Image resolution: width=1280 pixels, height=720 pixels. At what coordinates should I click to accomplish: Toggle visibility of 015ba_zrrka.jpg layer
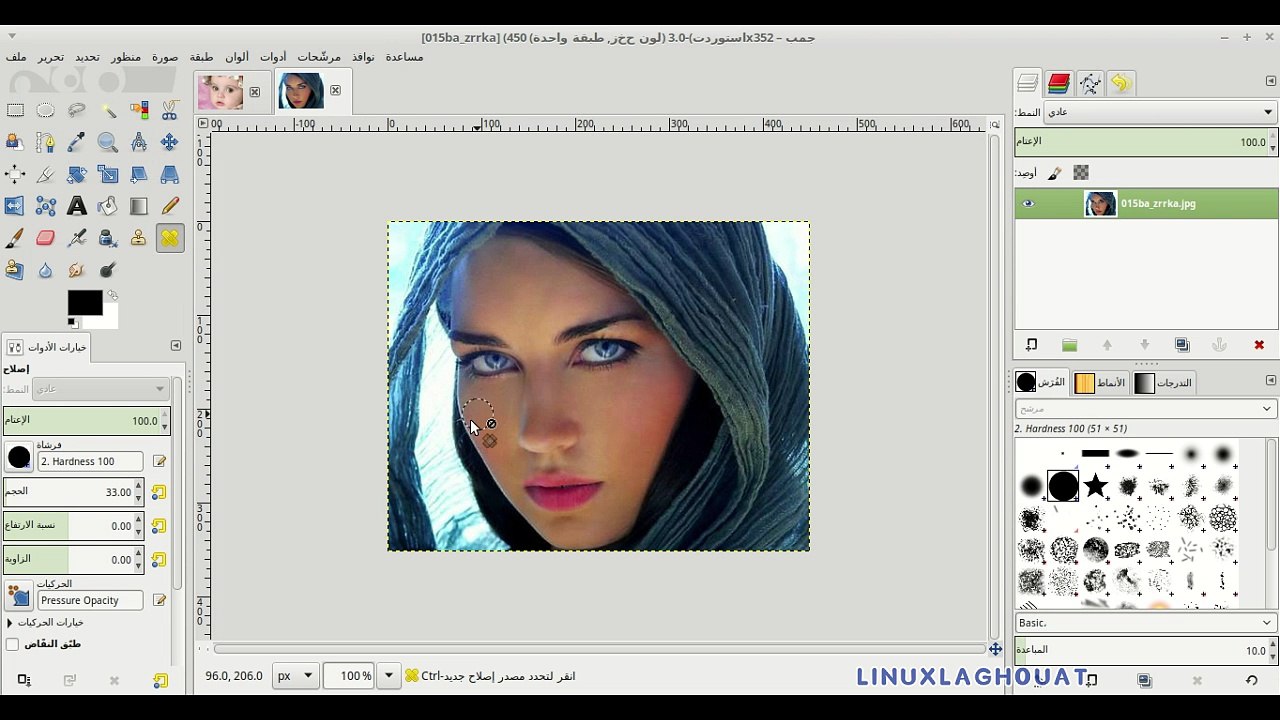1027,204
